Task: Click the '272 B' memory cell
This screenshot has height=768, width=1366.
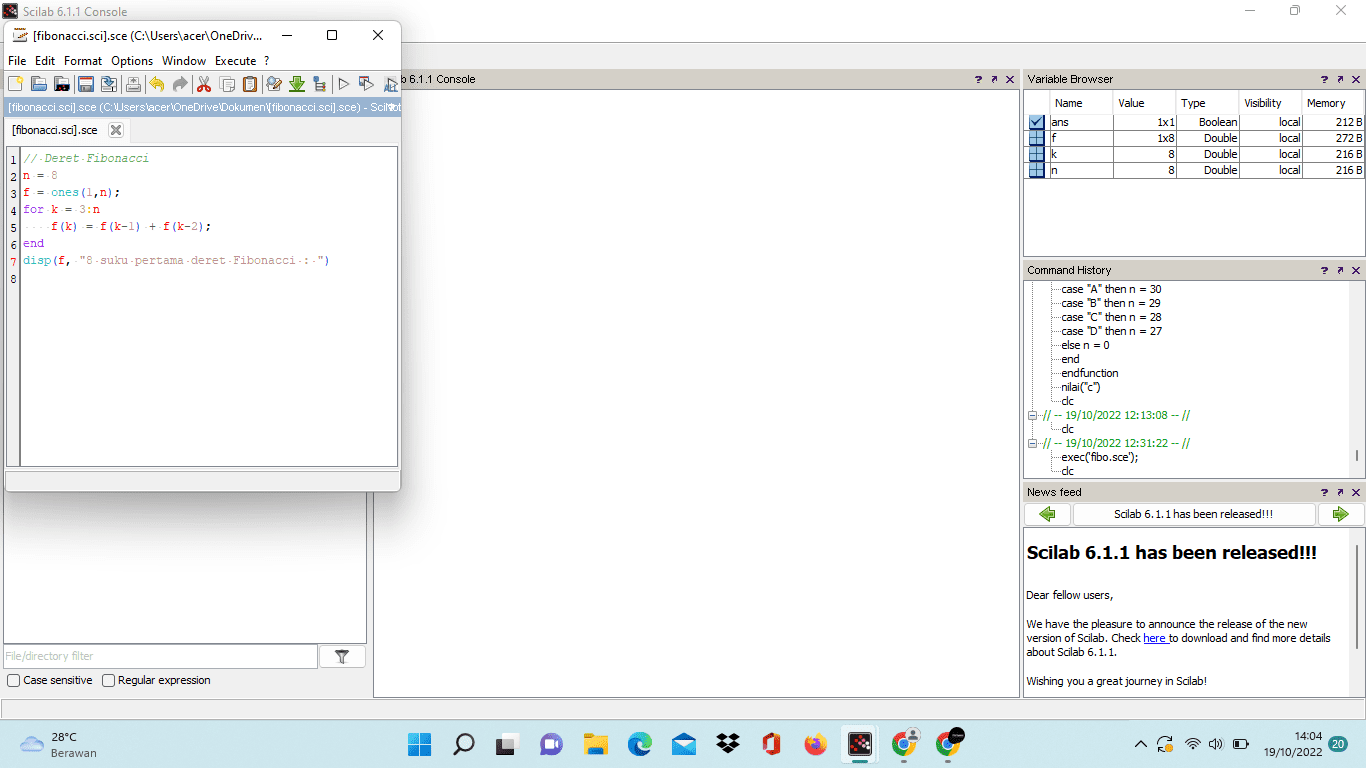Action: (x=1332, y=138)
